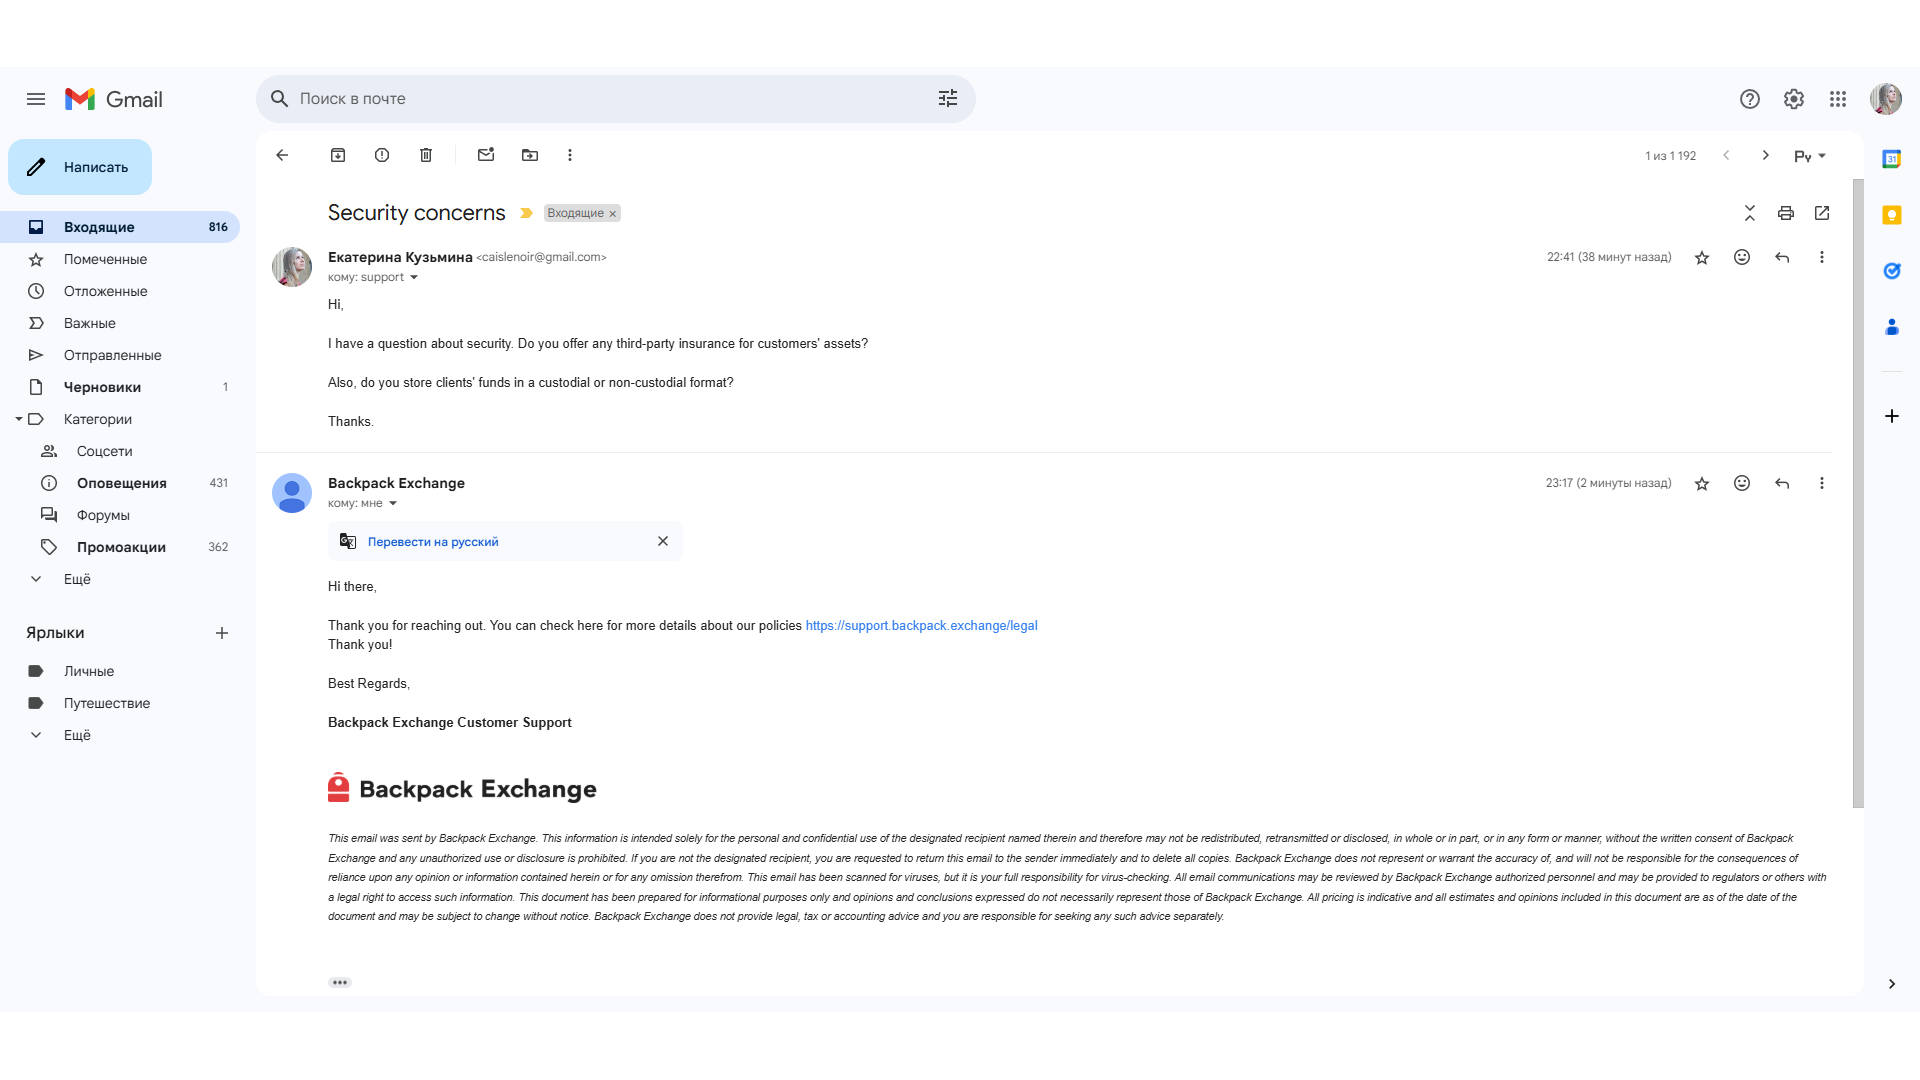Create a new label plus button
Image resolution: width=1920 pixels, height=1080 pixels.
(222, 633)
